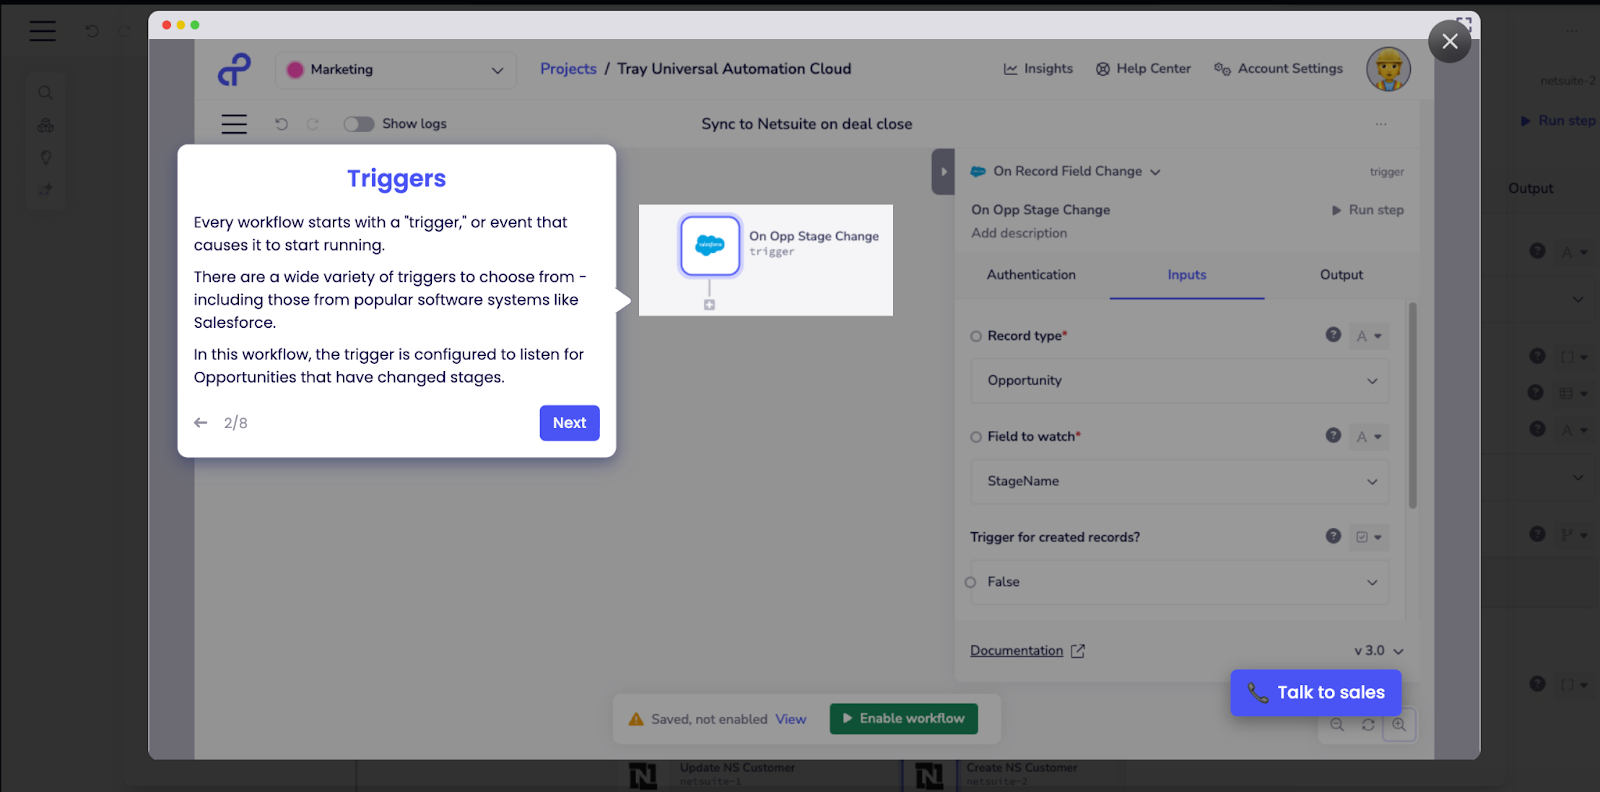The width and height of the screenshot is (1600, 792).
Task: Switch to the Output tab in the demo panel
Action: coord(1341,275)
